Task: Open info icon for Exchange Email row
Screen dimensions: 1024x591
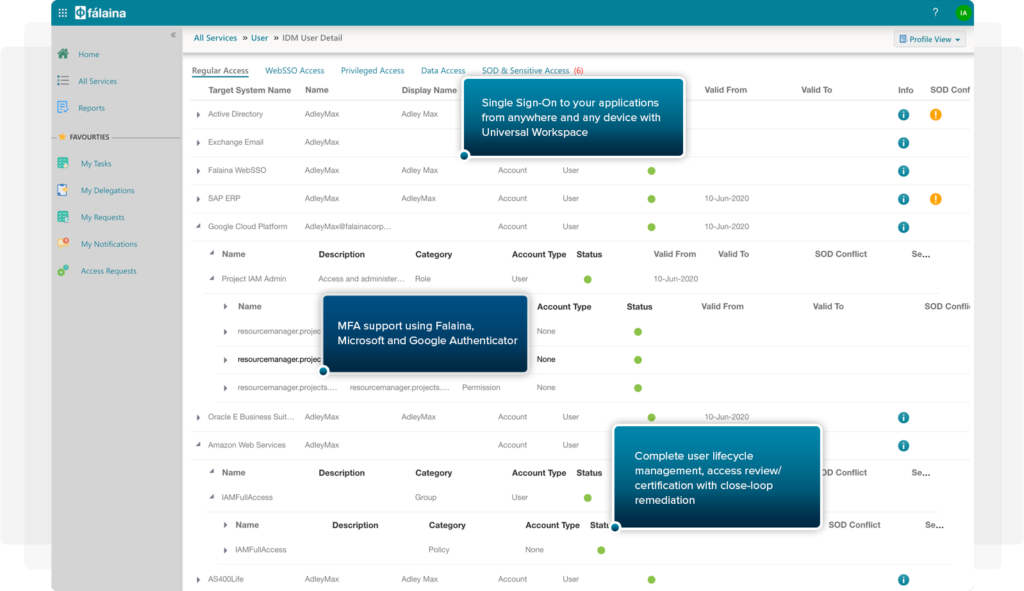Action: click(903, 143)
